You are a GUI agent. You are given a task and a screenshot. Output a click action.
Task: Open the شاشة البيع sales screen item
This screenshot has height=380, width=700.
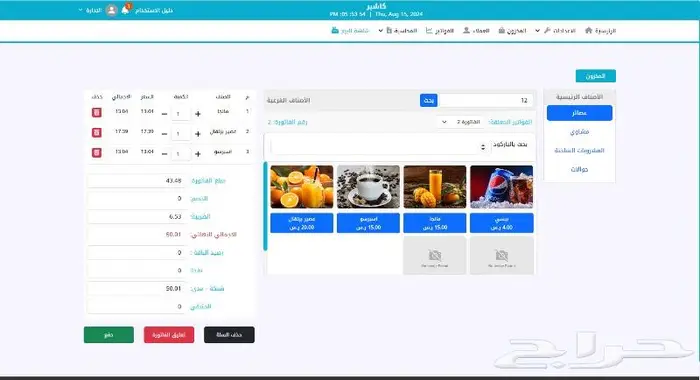(x=350, y=30)
